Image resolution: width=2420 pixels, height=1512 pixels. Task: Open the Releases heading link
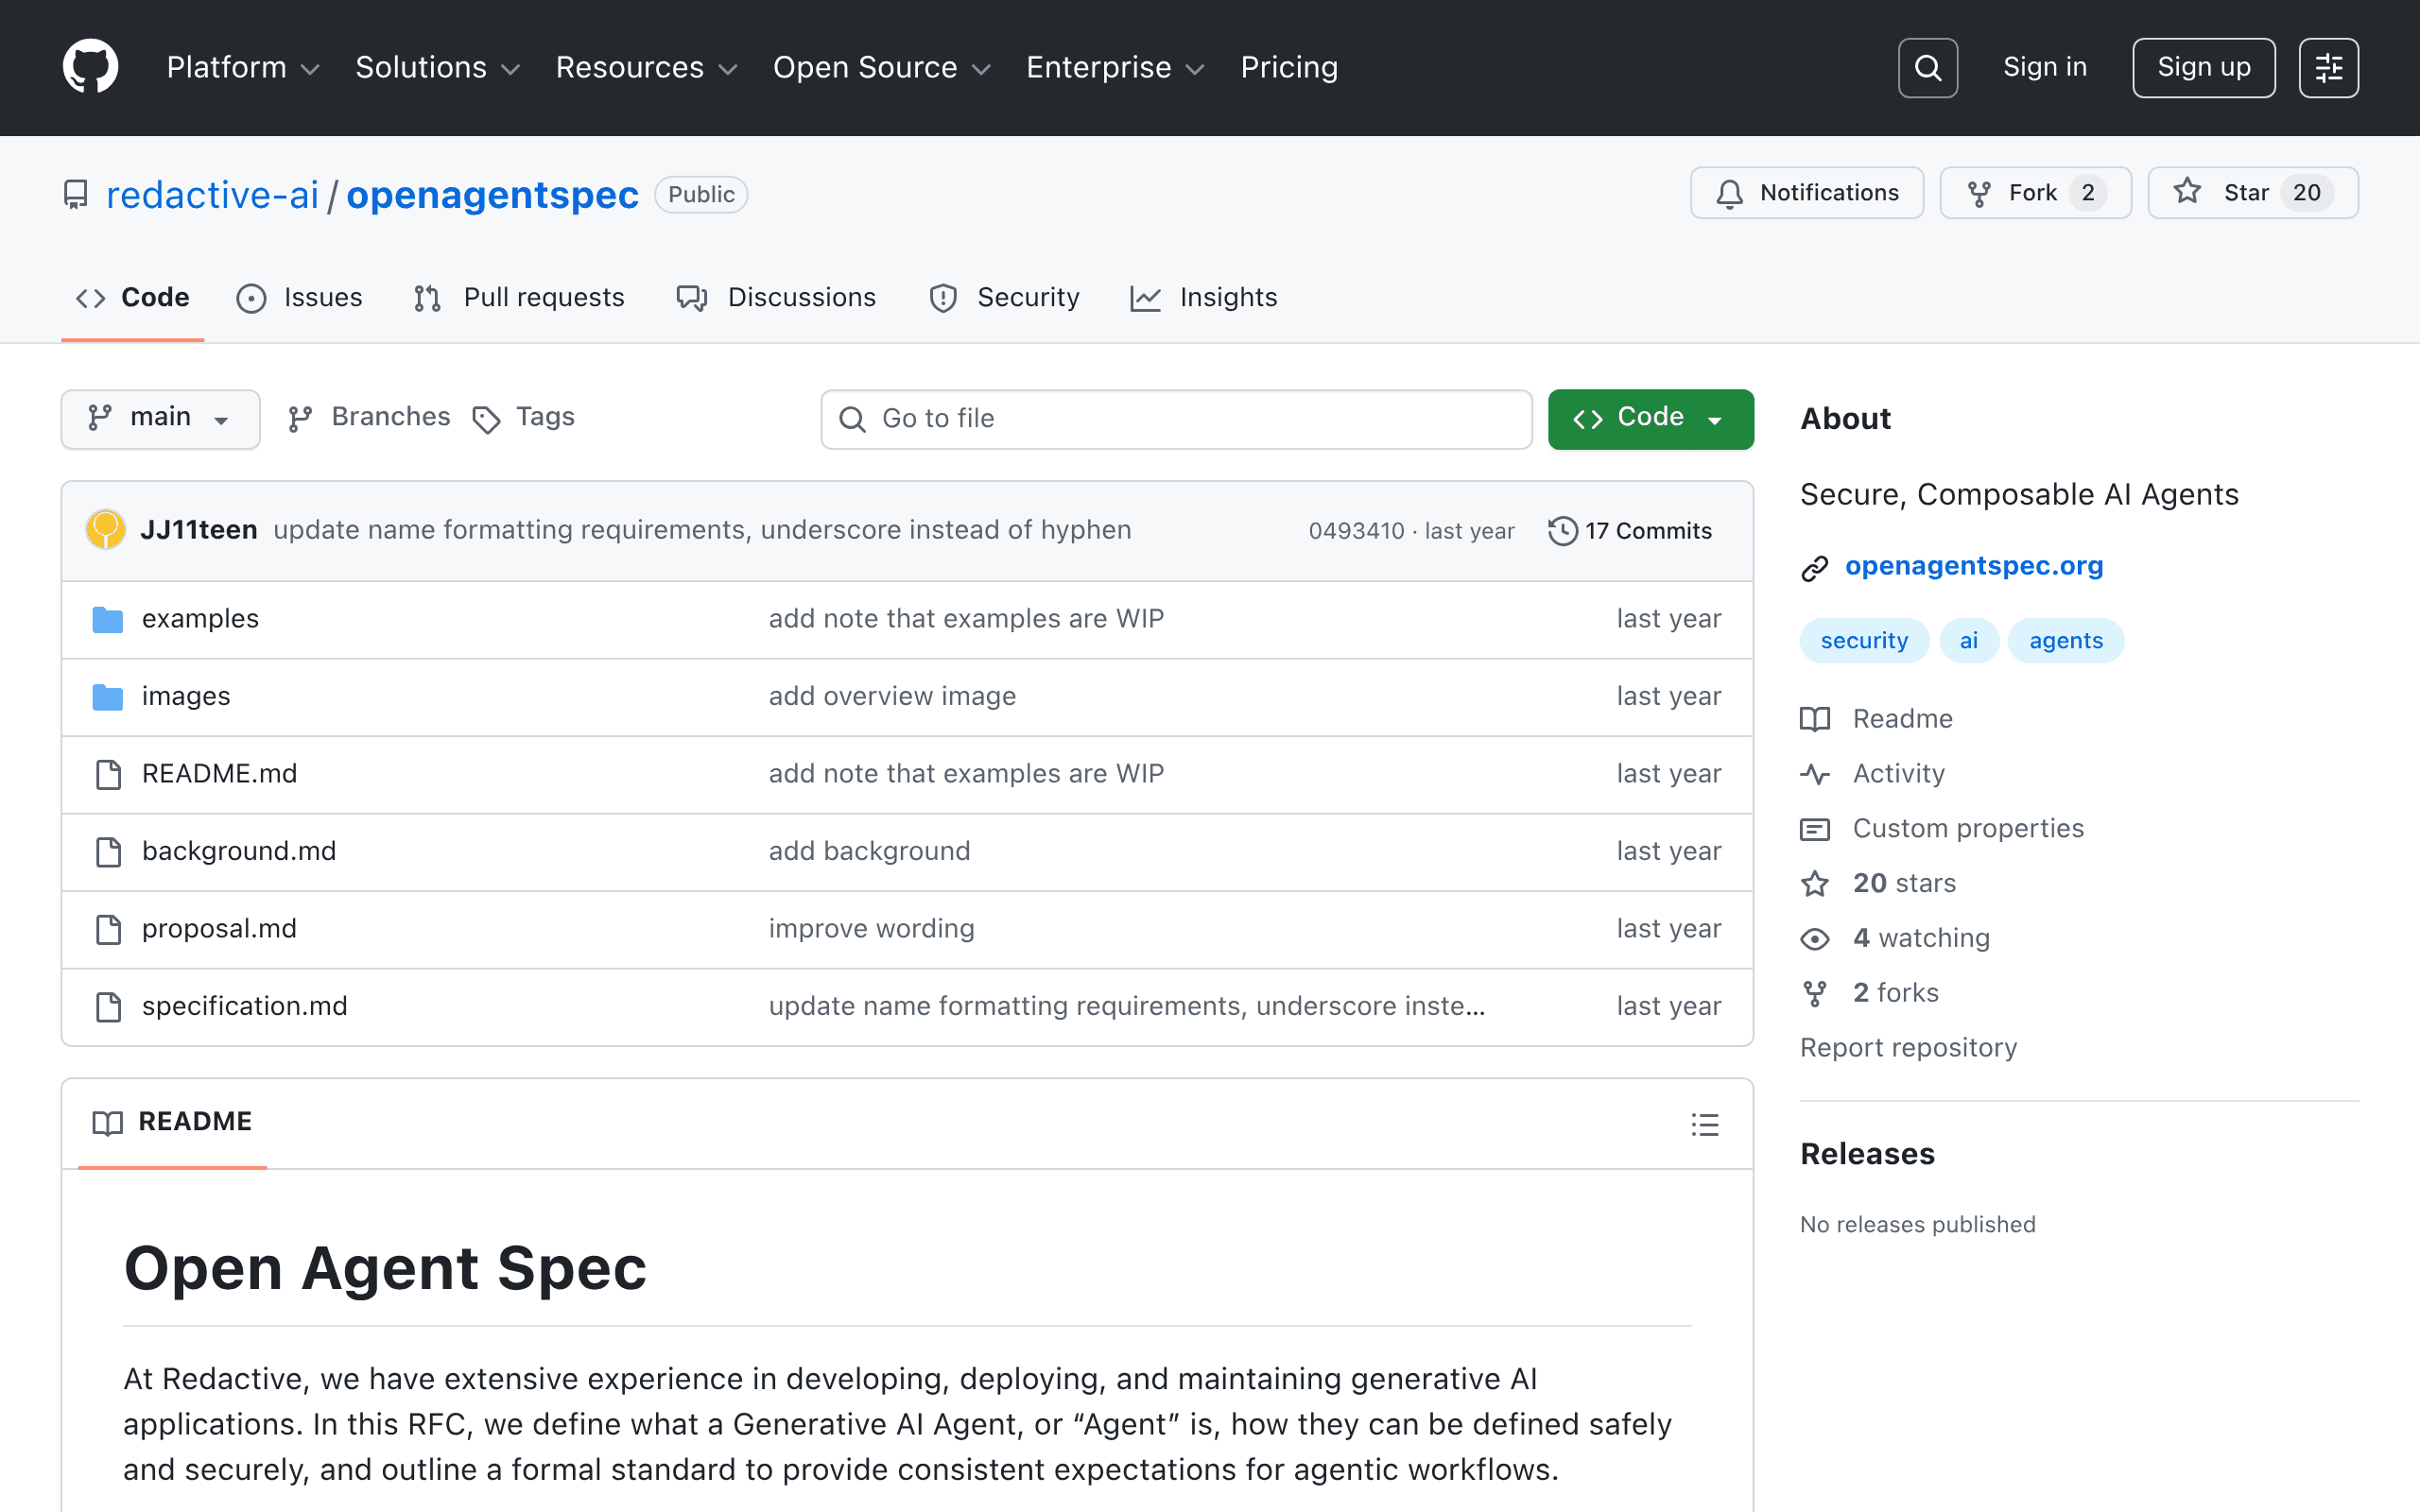(1867, 1154)
